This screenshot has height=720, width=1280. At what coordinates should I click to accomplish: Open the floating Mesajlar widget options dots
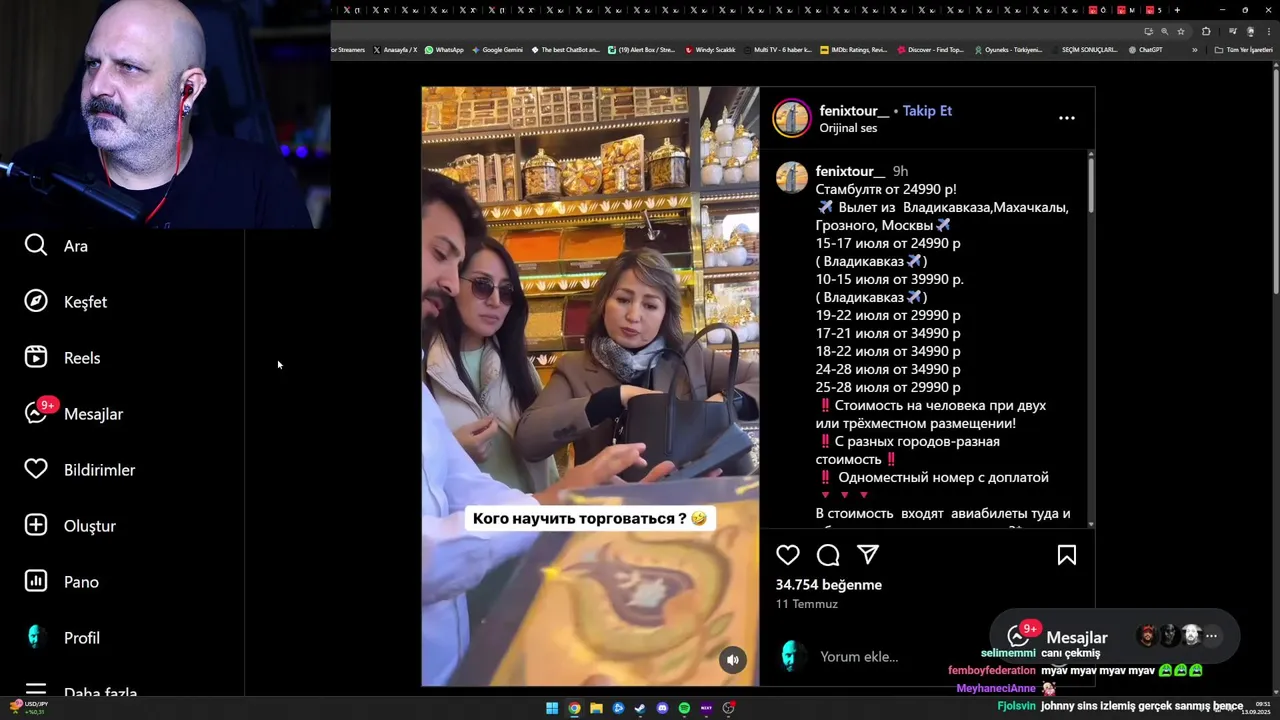click(x=1211, y=636)
